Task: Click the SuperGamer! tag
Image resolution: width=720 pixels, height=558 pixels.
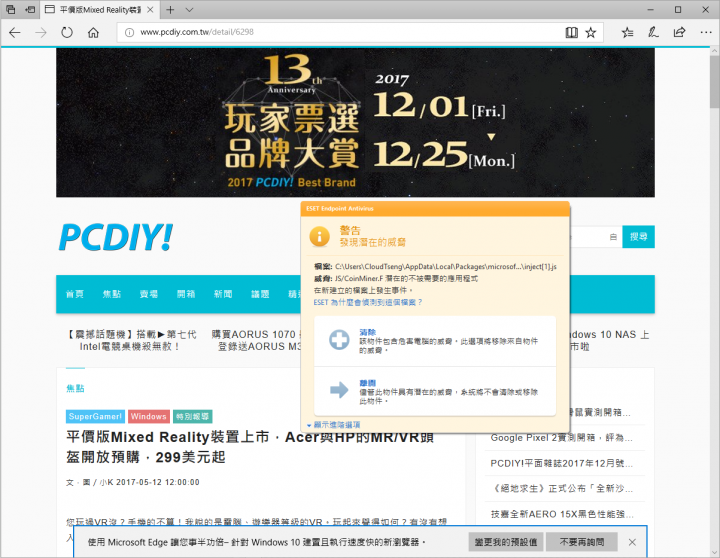Action: click(96, 417)
